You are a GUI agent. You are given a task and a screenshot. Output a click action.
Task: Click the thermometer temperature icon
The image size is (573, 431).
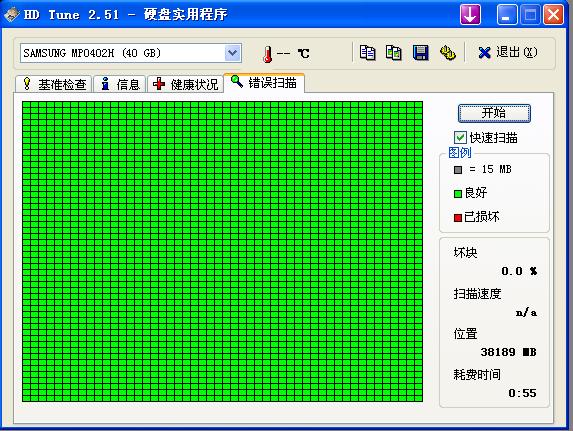[268, 54]
